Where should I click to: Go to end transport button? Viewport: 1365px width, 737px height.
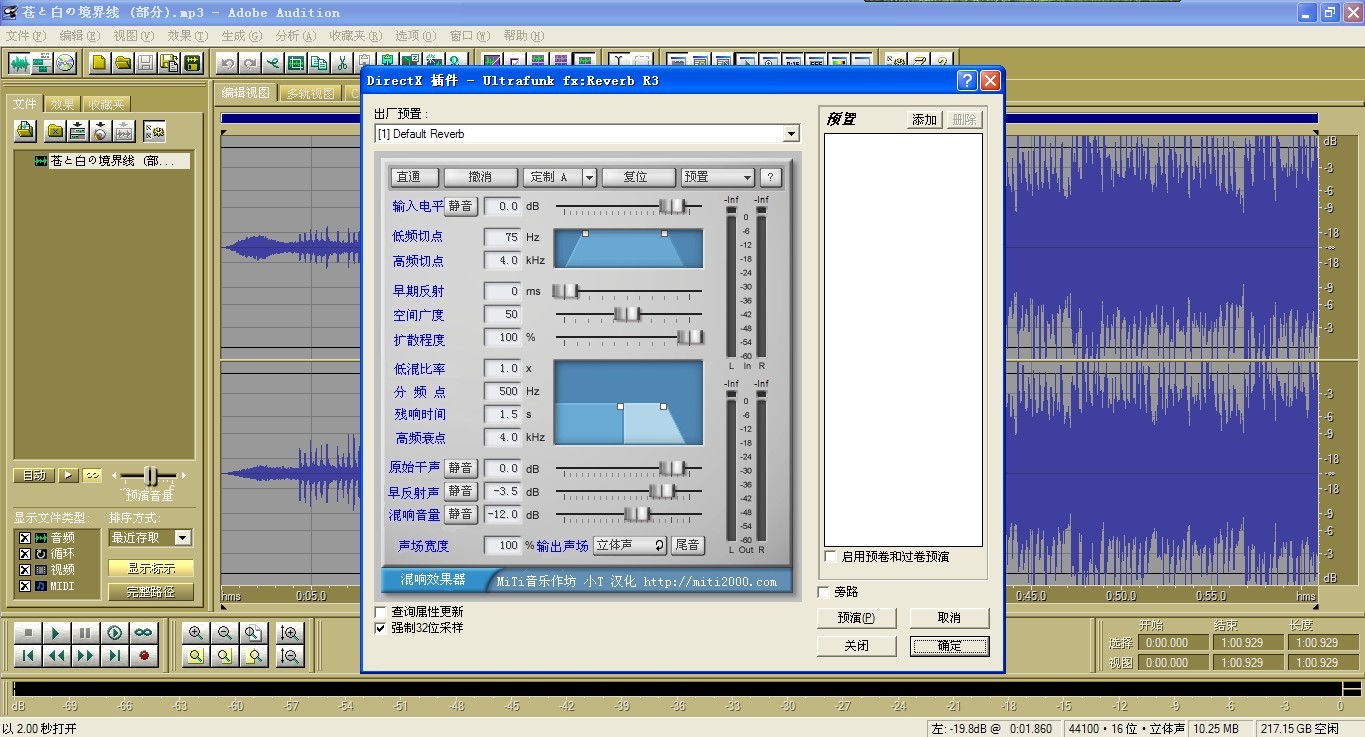(115, 656)
